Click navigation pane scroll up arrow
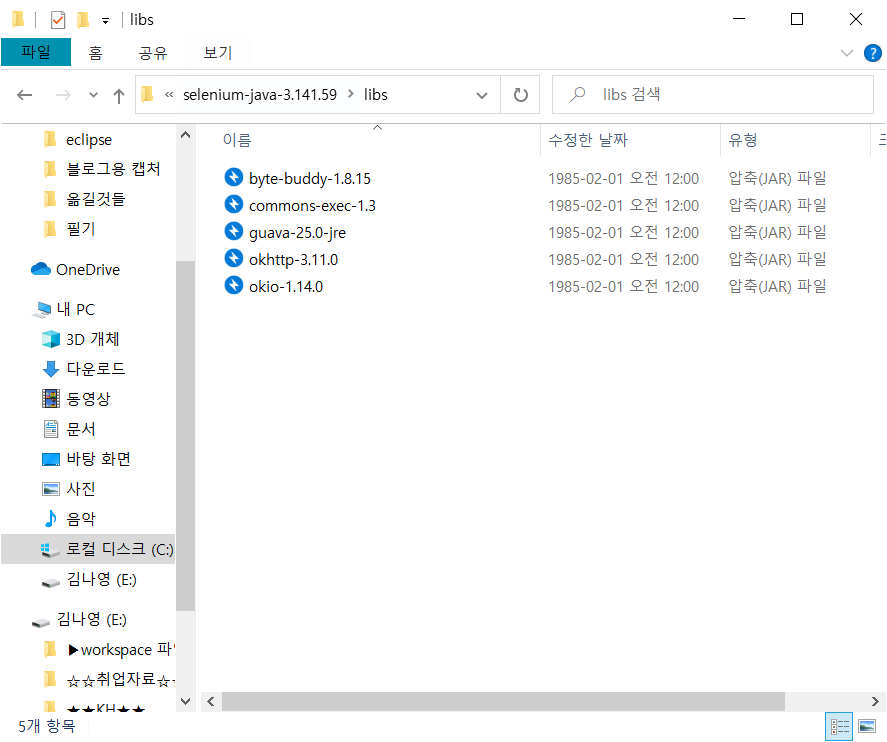This screenshot has width=887, height=742. point(185,135)
